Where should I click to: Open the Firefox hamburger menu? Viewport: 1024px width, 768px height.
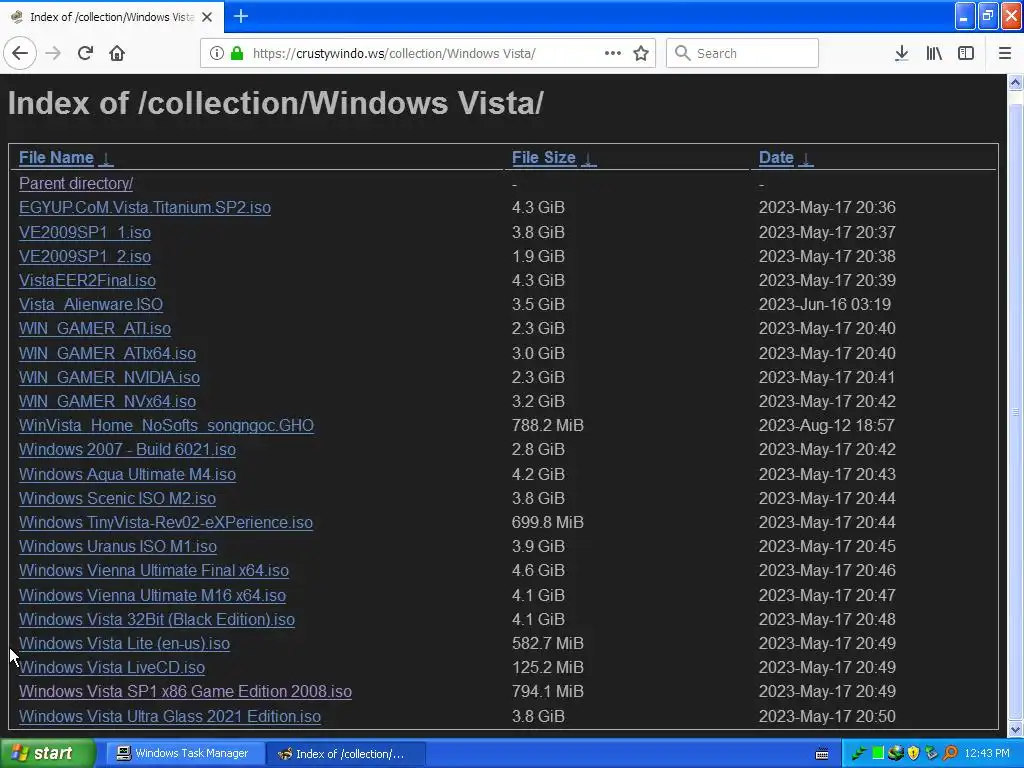pos(1005,54)
